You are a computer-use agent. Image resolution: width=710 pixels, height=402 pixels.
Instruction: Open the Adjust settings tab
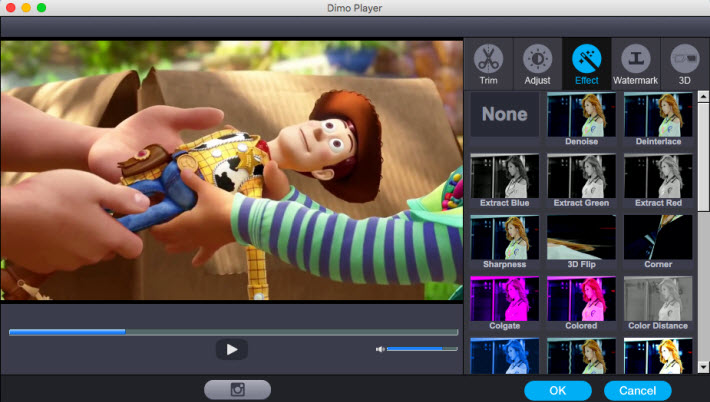pyautogui.click(x=537, y=62)
